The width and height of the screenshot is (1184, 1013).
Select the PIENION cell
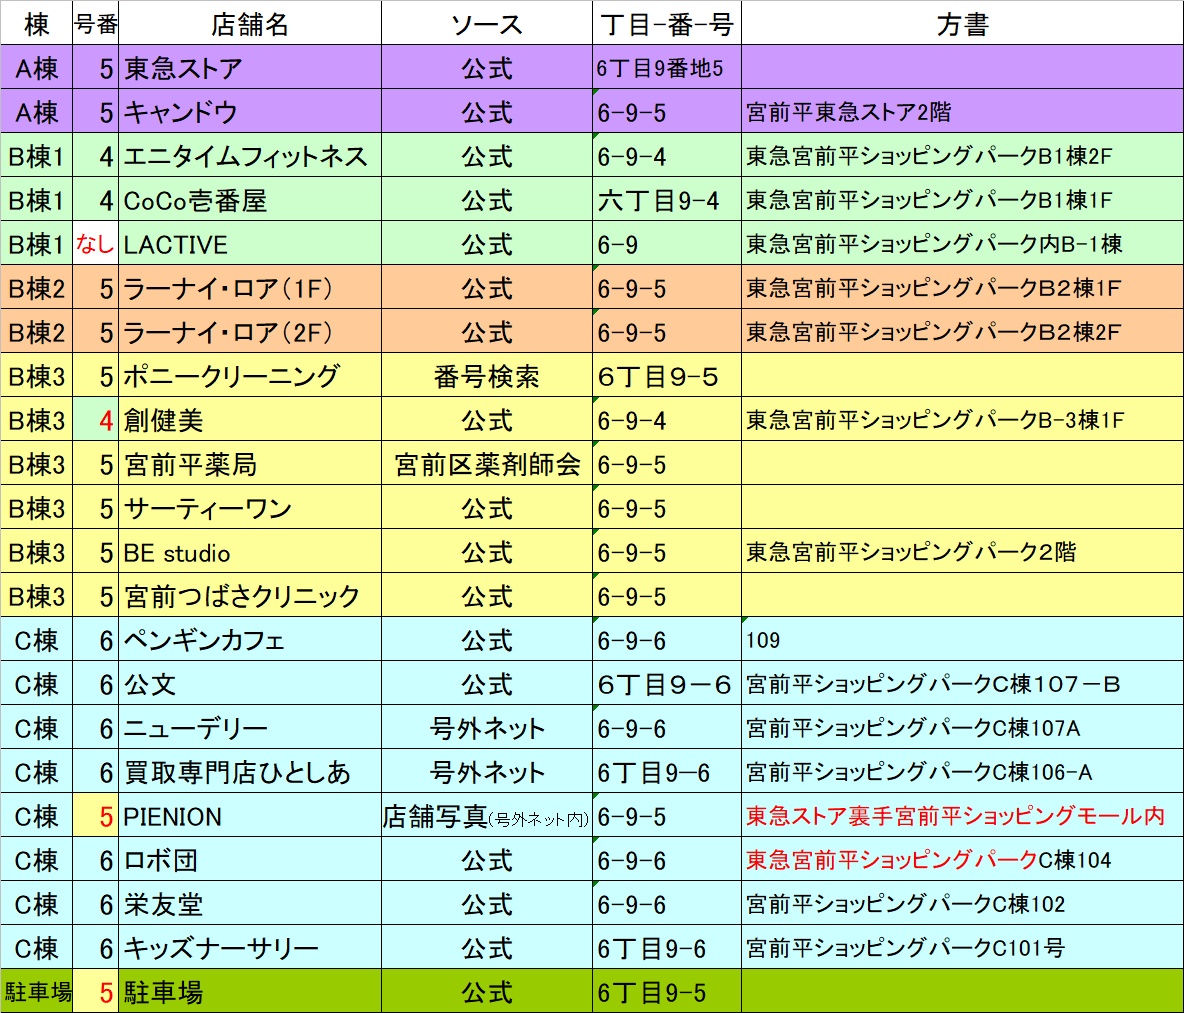250,815
